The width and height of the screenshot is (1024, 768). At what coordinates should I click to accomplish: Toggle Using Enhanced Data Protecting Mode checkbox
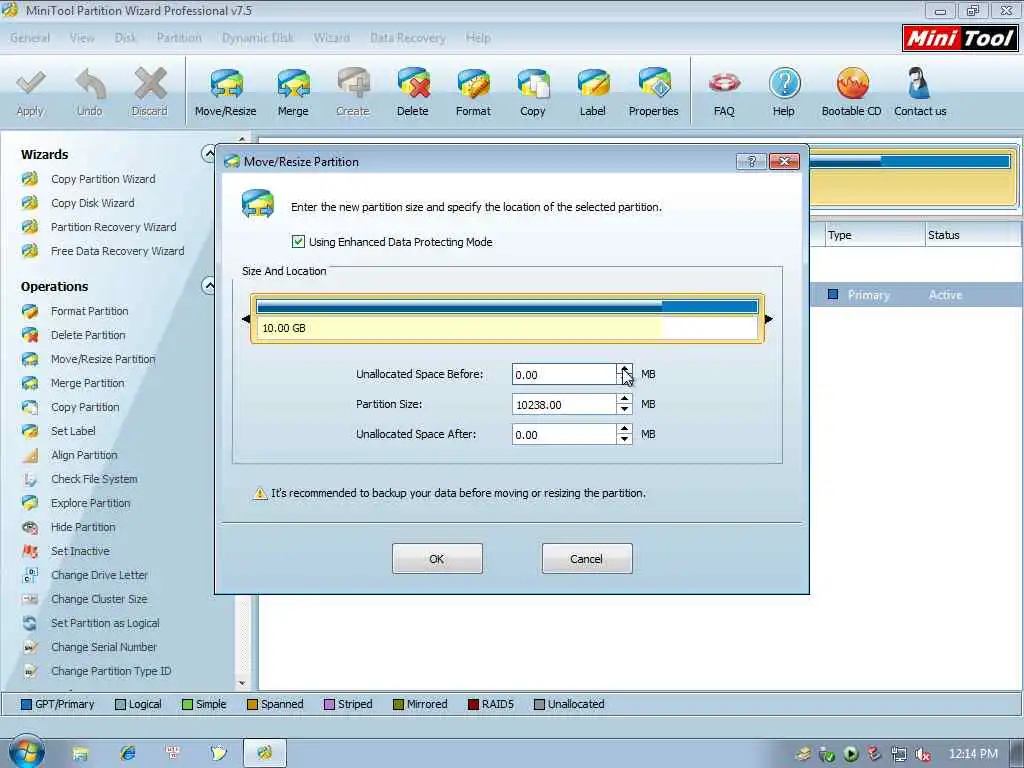coord(298,242)
